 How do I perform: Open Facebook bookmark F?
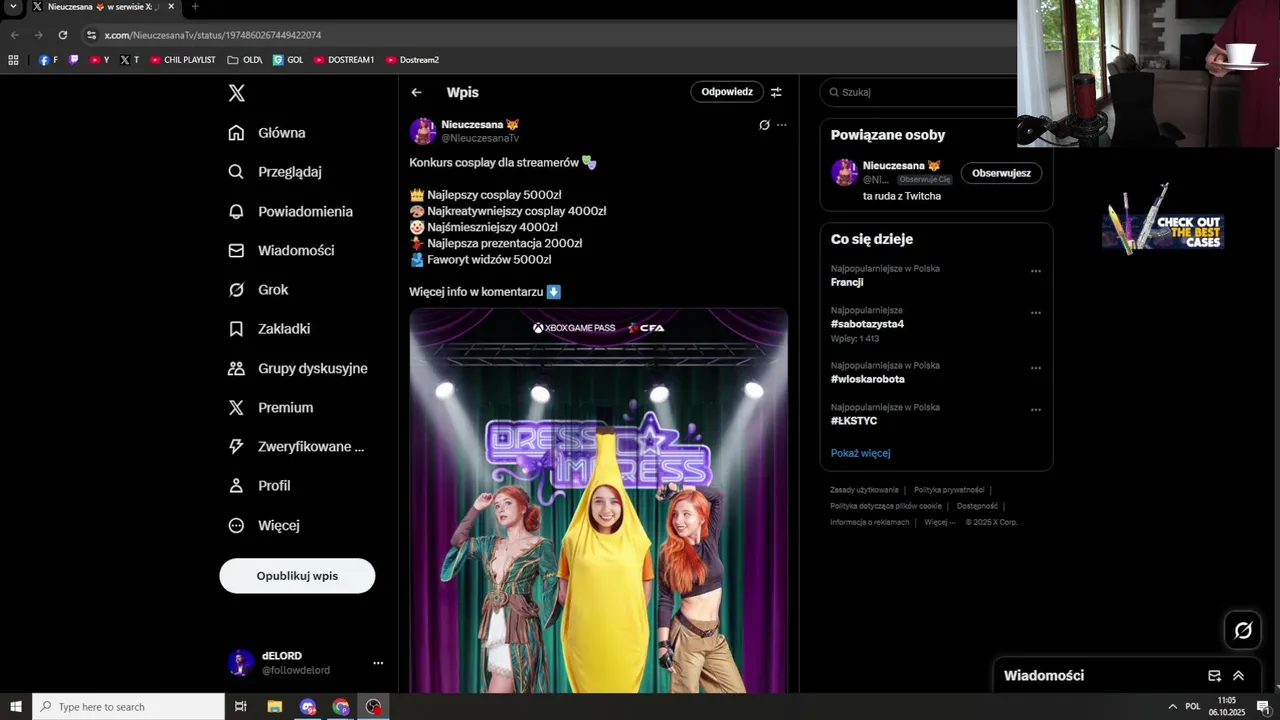48,60
